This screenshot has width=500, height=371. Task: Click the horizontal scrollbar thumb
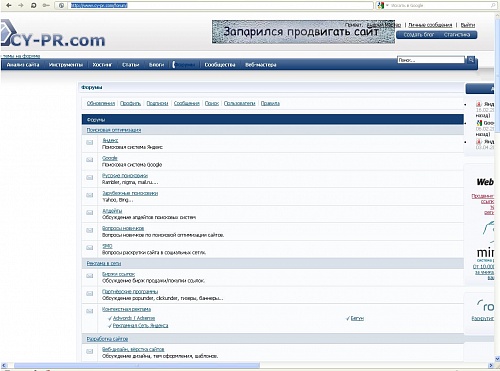pos(137,366)
